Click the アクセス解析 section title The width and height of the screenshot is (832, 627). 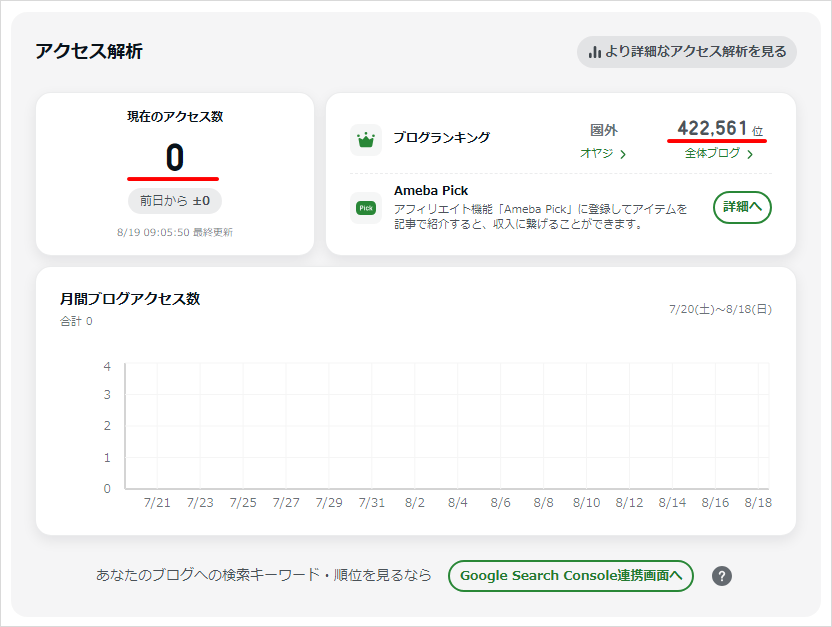click(x=89, y=51)
